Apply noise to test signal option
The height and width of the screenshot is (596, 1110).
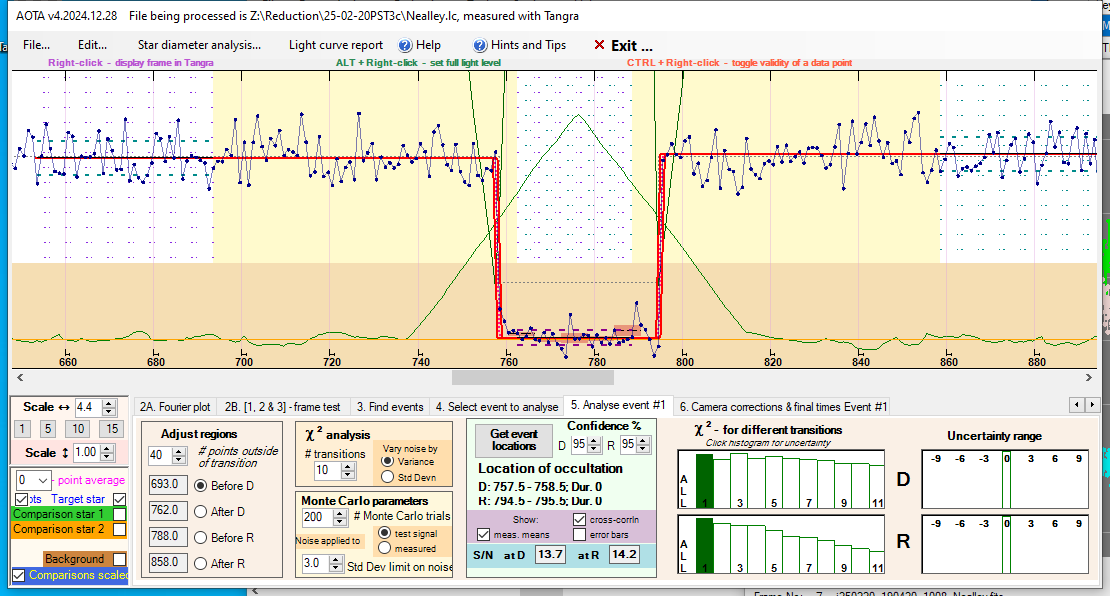(384, 533)
